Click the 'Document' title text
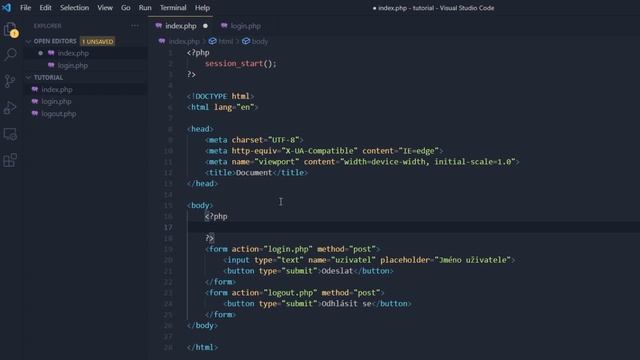Screen dimensions: 640x360 253,173
